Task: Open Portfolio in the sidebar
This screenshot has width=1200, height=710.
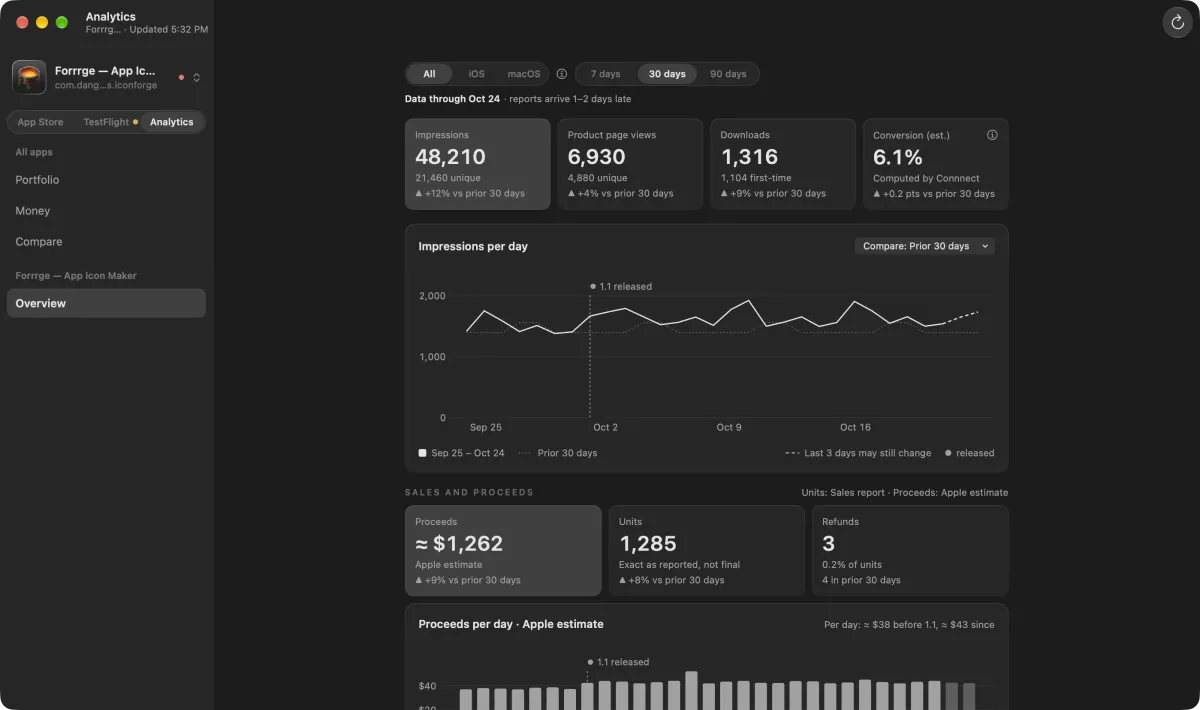Action: (x=106, y=180)
